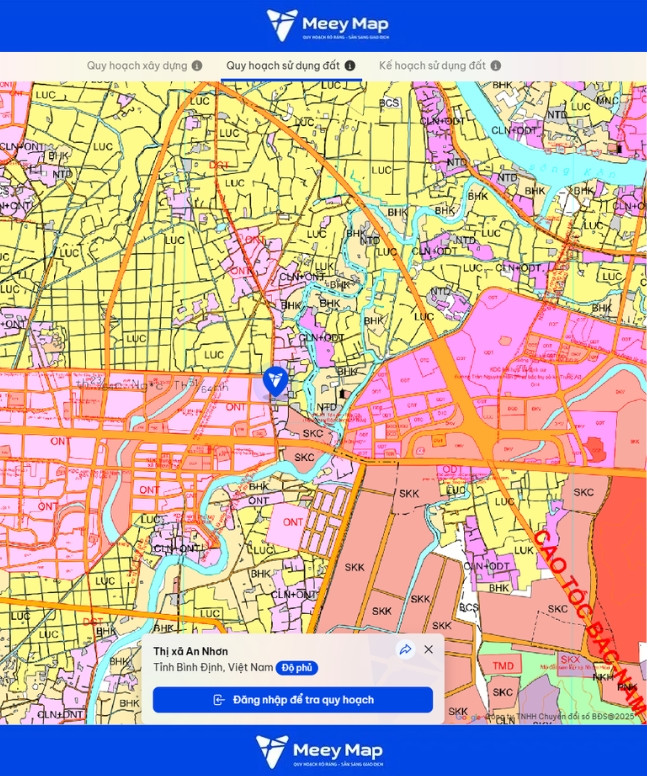Select the Quy hoạch sử dụng đất tab
The width and height of the screenshot is (647, 776).
click(x=282, y=66)
